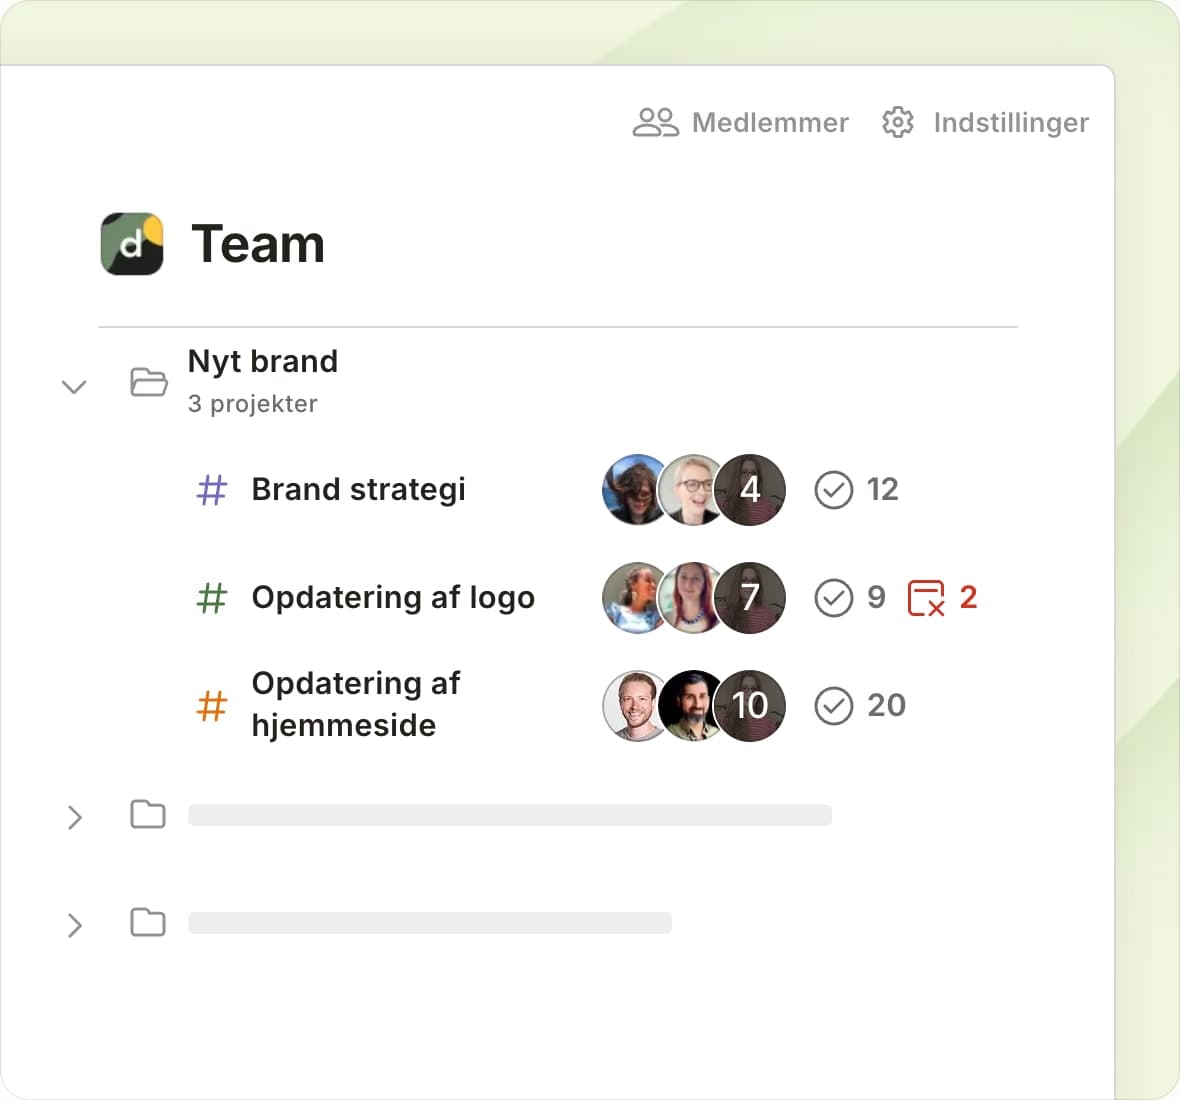Click the green hash icon for Opdatering af logo
Viewport: 1180px width, 1100px height.
click(211, 598)
